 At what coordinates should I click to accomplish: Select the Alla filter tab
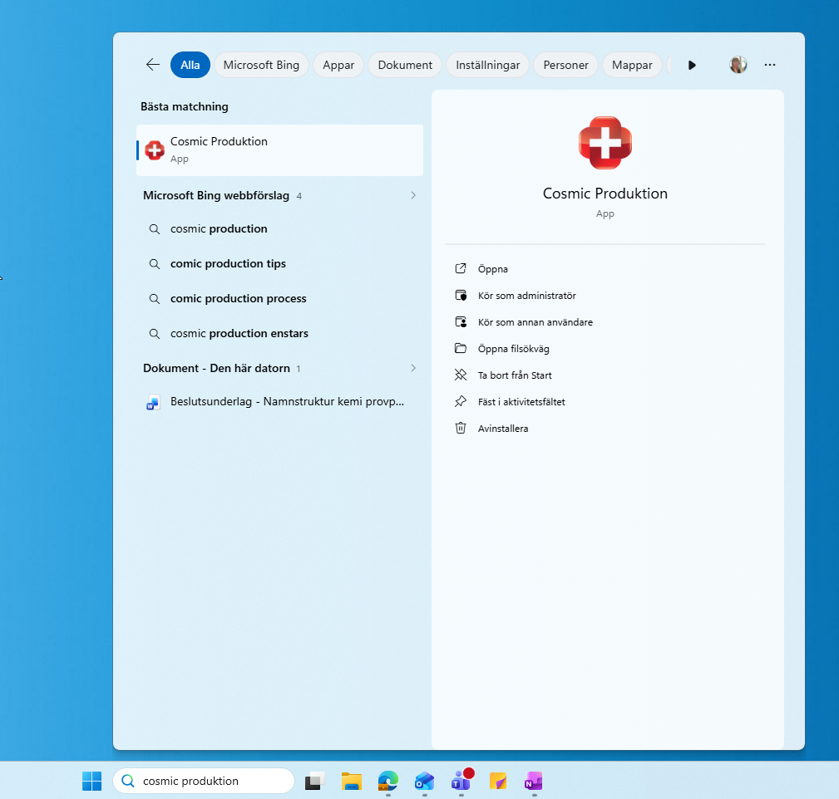tap(190, 65)
